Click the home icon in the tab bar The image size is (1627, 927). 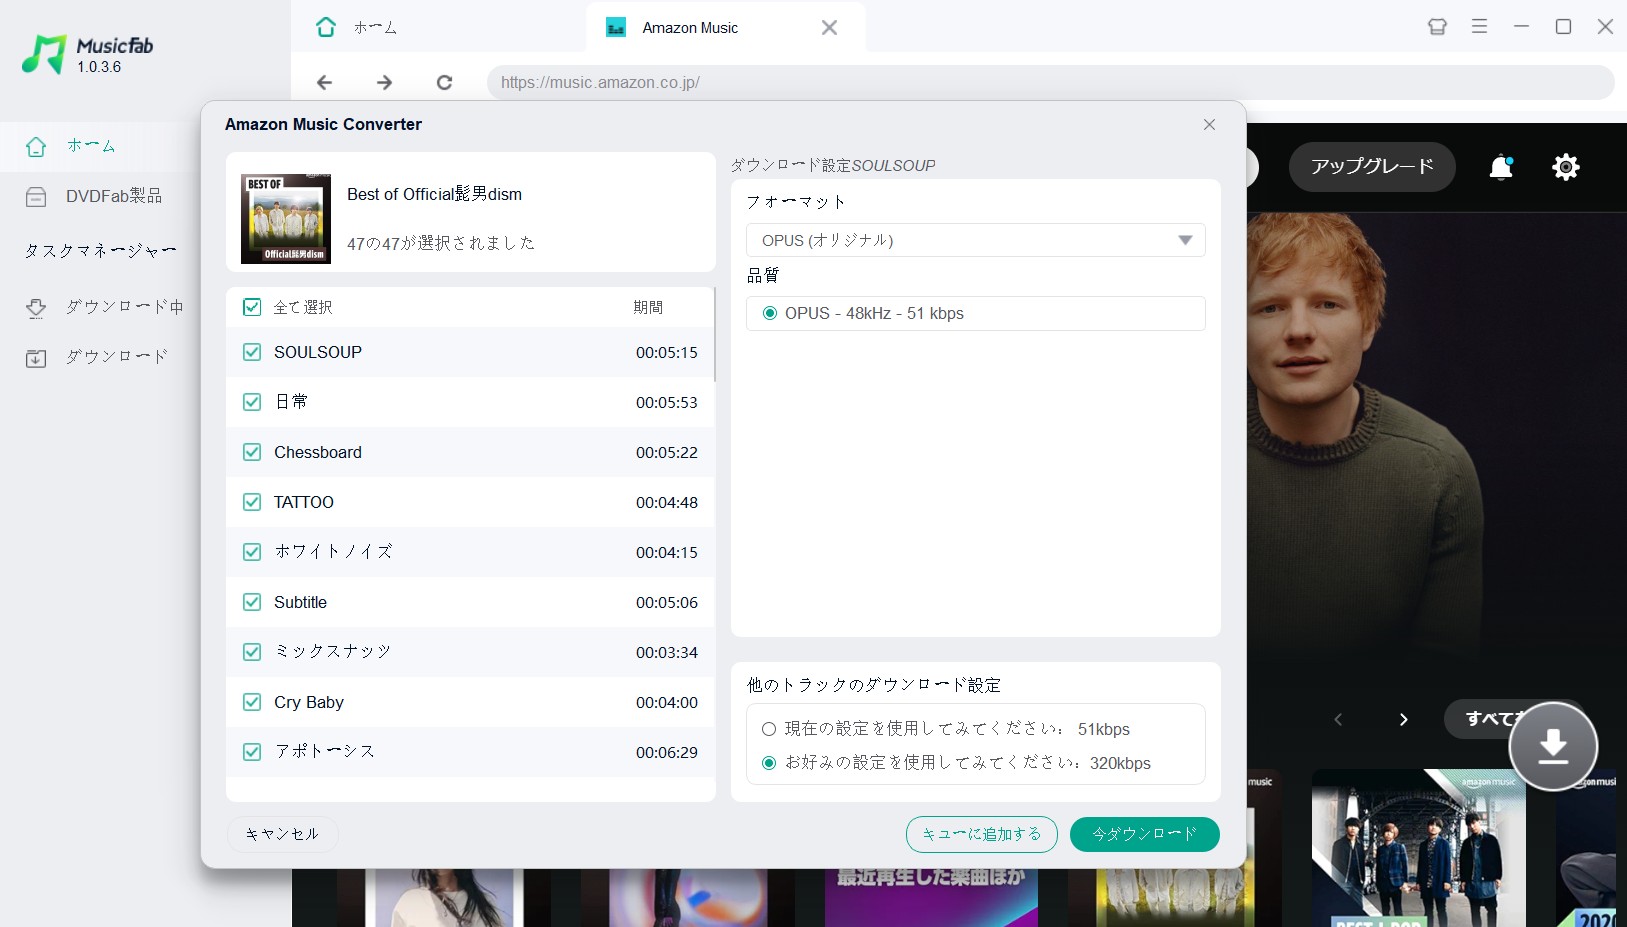(x=326, y=27)
